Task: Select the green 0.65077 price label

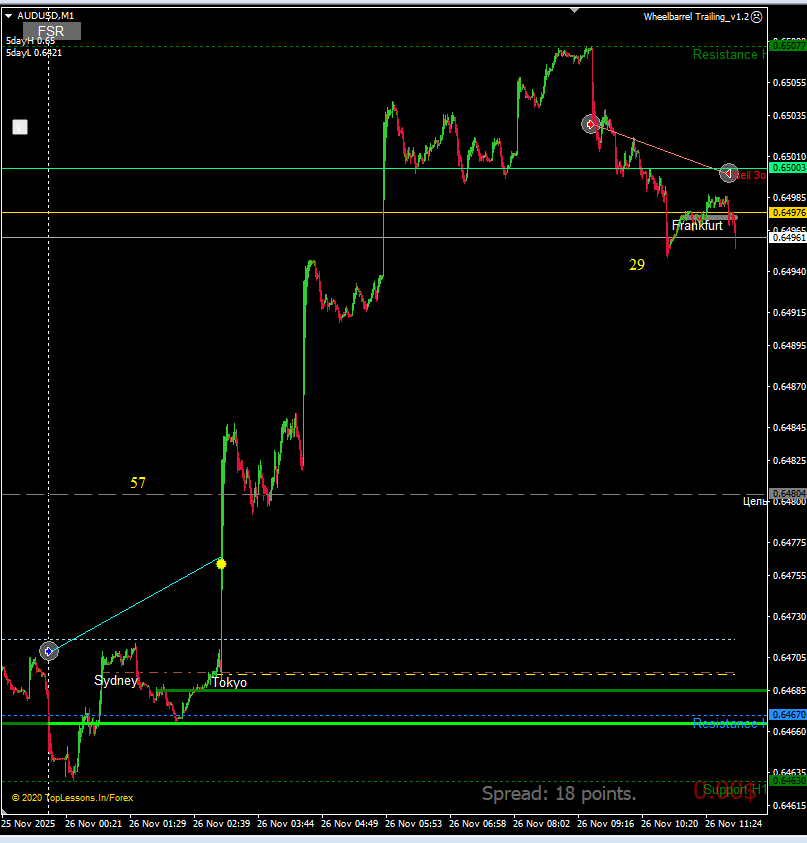Action: (788, 45)
